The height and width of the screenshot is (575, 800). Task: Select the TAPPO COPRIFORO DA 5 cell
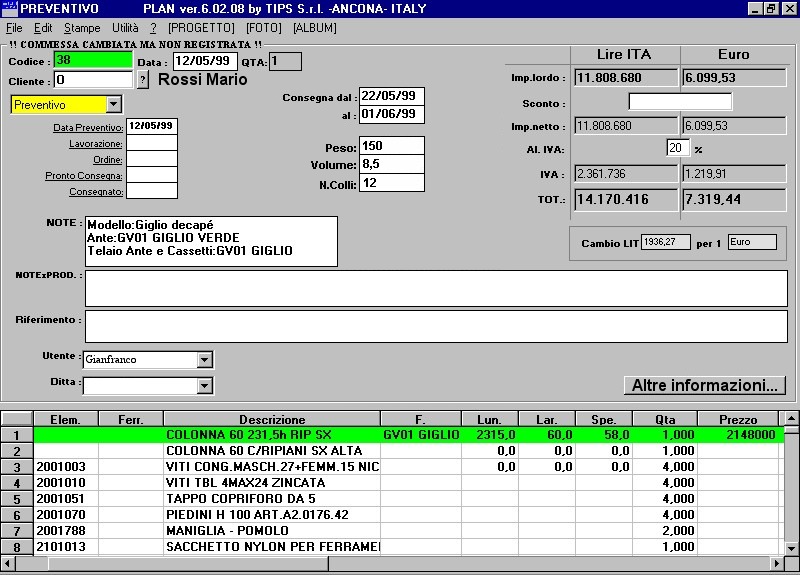click(x=272, y=499)
